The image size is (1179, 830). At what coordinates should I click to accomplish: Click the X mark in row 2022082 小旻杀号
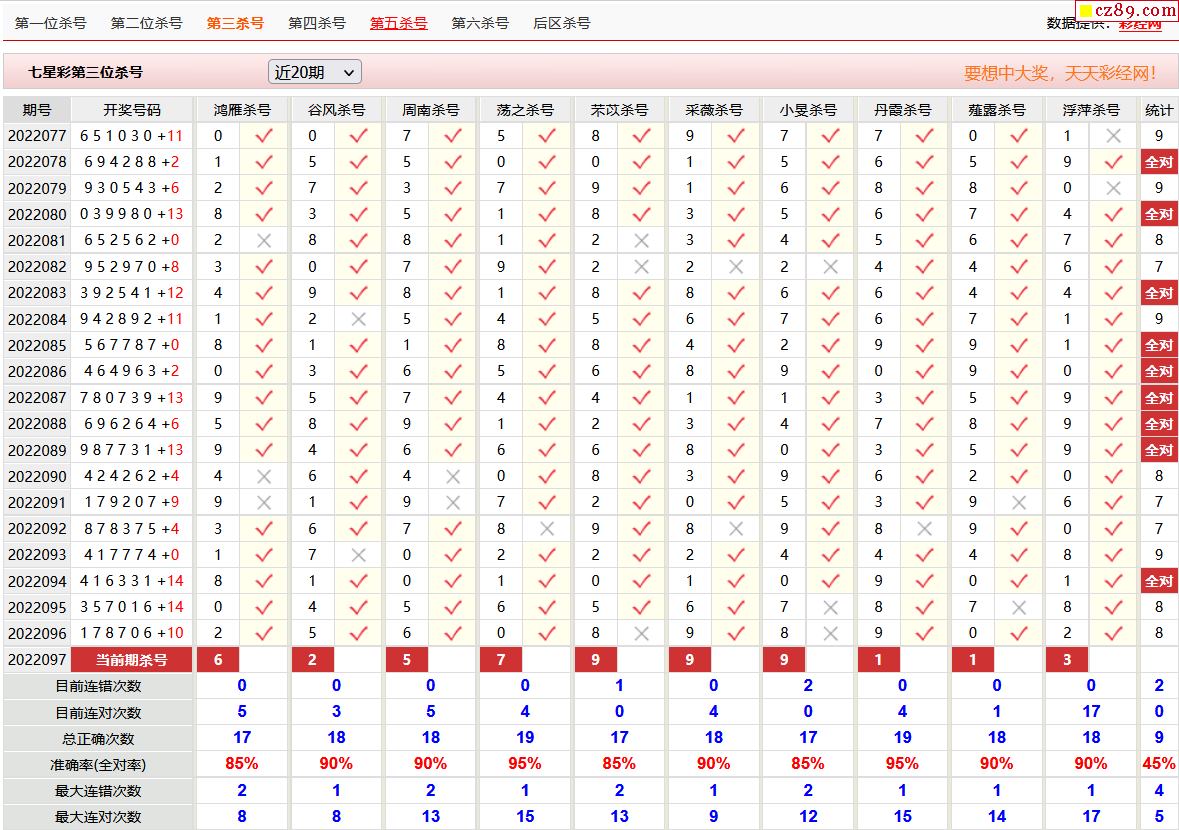click(x=830, y=267)
